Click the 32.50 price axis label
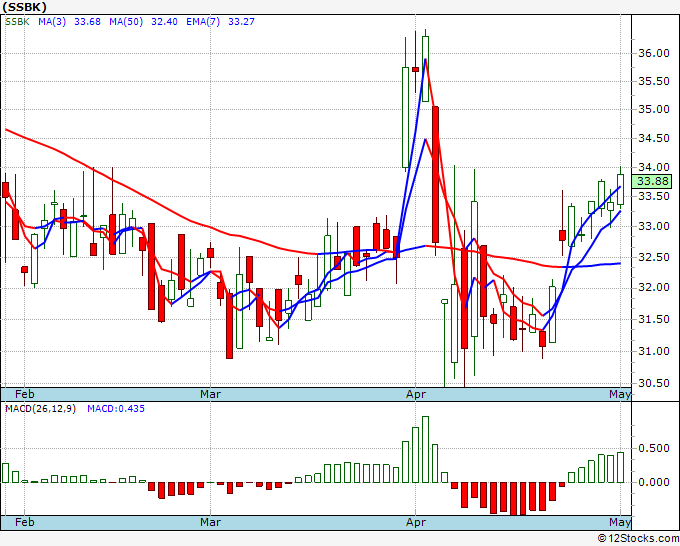680x546 pixels. pos(654,257)
